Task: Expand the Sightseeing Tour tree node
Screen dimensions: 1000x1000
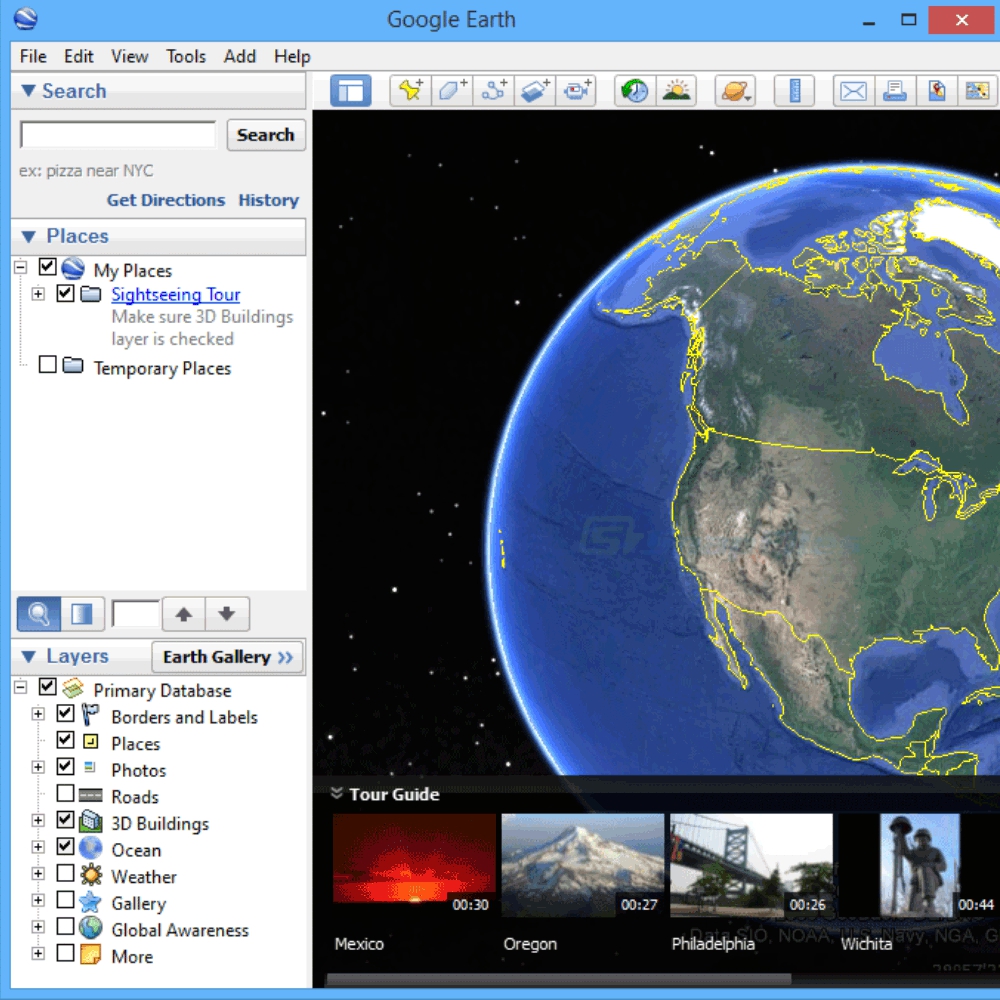Action: pos(38,294)
